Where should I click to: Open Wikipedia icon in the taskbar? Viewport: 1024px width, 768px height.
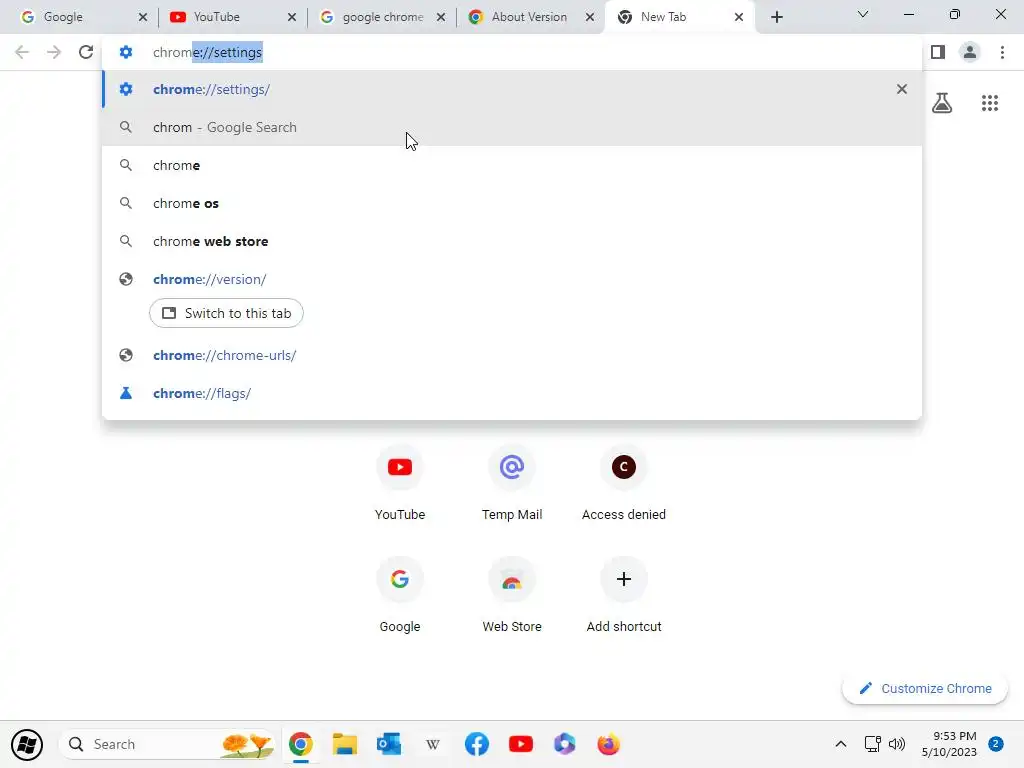point(432,744)
